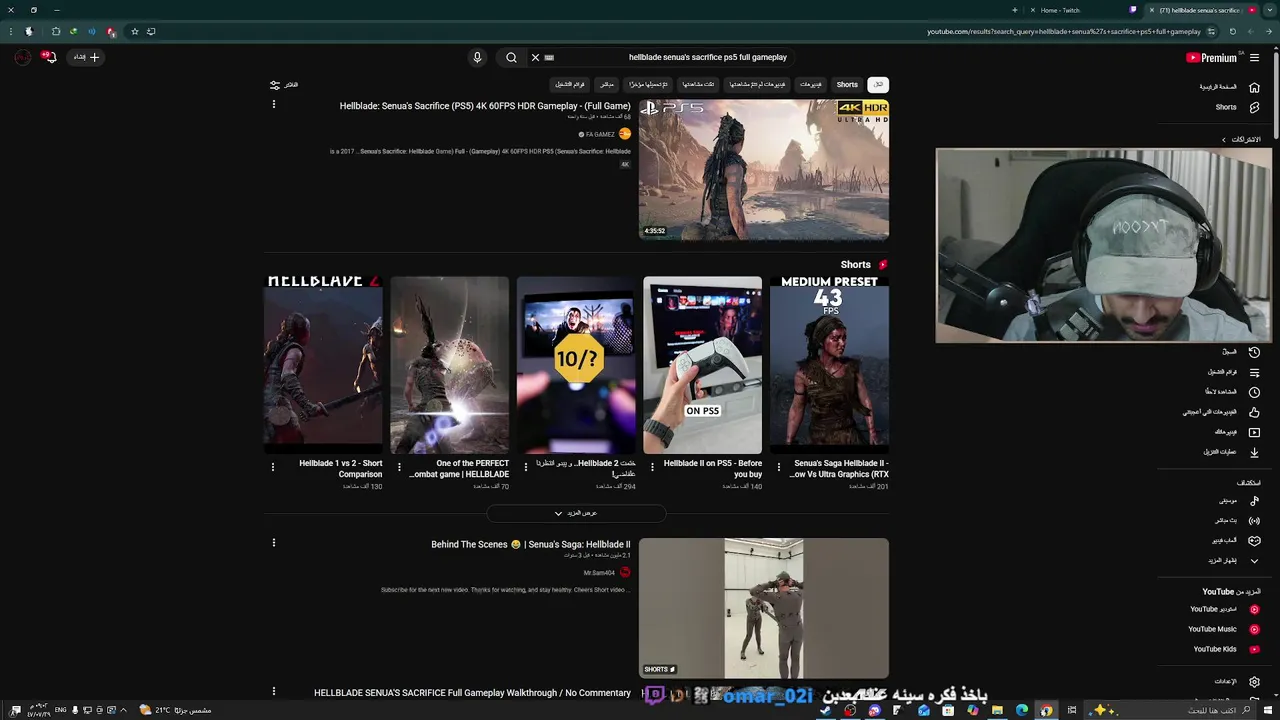Viewport: 1280px width, 720px height.
Task: Open options menu for Hellblade PS5 4K video
Action: tap(273, 104)
